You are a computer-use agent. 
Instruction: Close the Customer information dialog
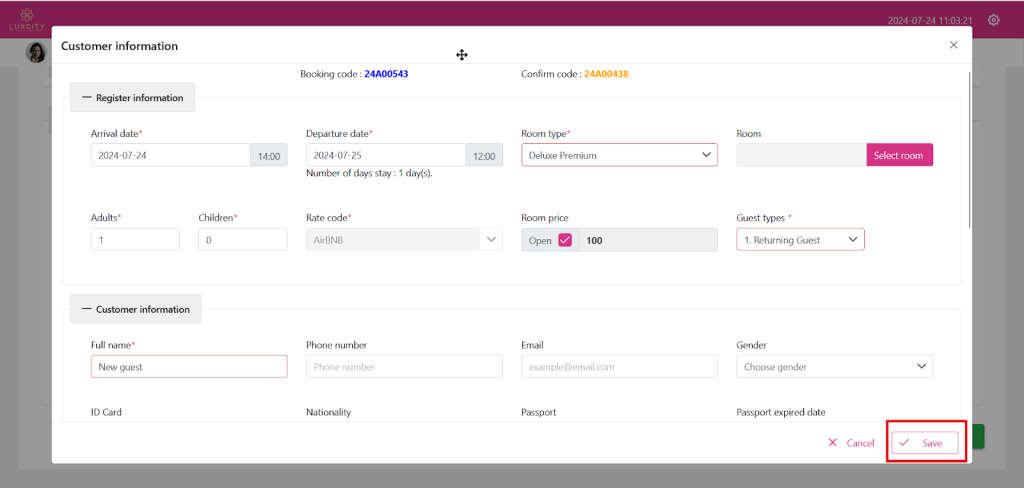click(x=953, y=45)
